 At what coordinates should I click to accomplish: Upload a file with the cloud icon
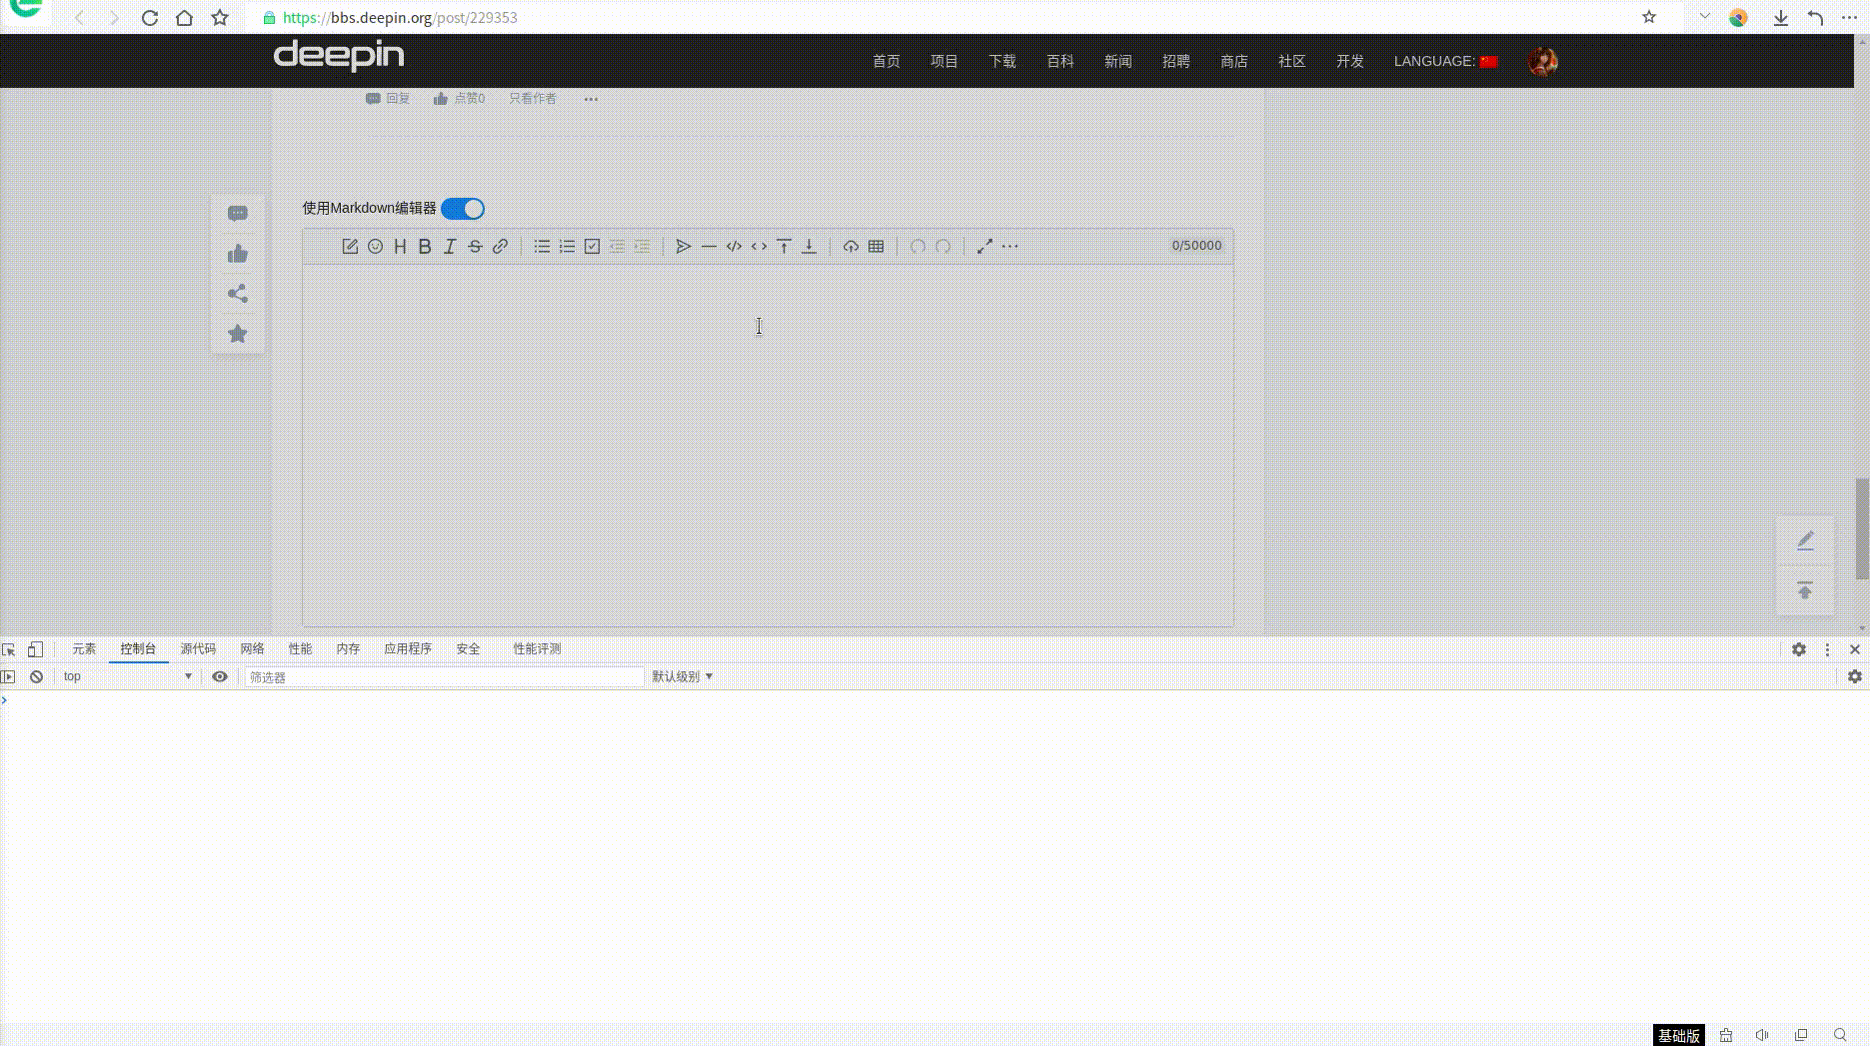851,246
